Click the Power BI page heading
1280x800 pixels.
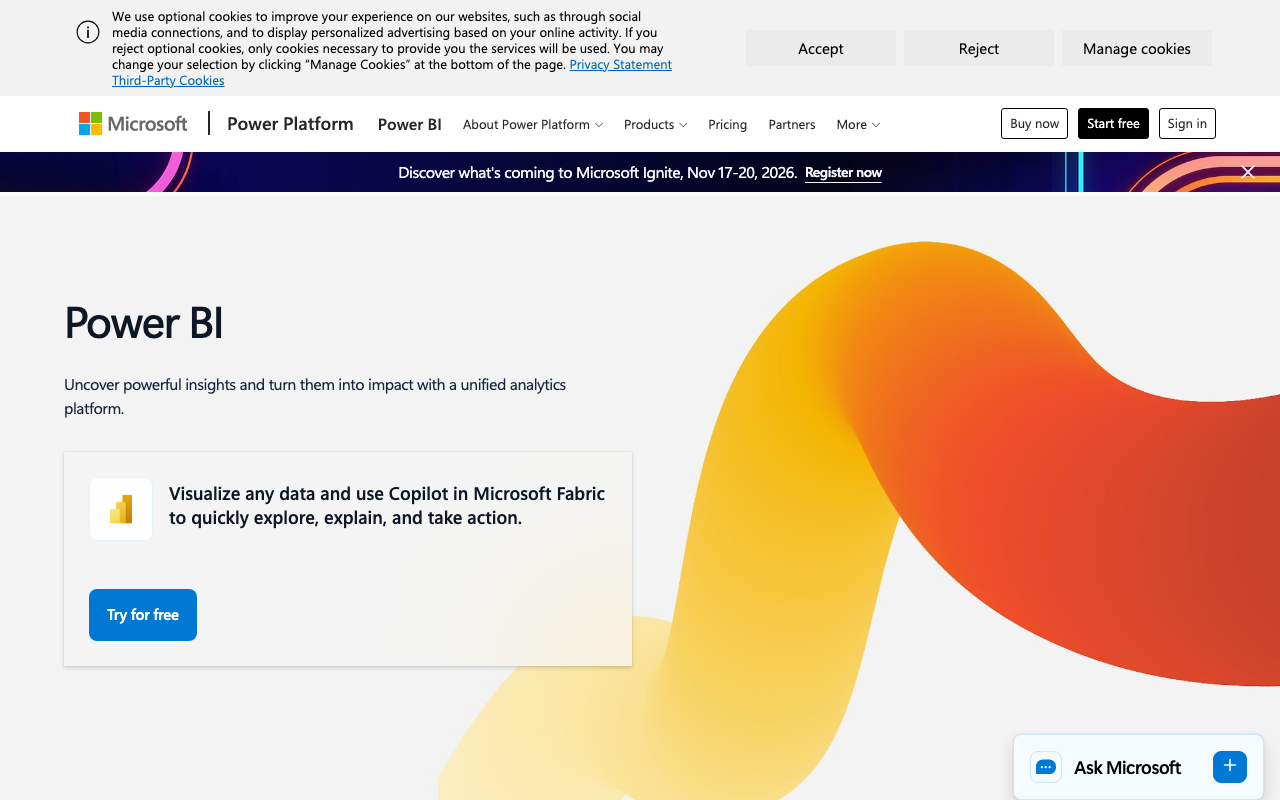144,323
